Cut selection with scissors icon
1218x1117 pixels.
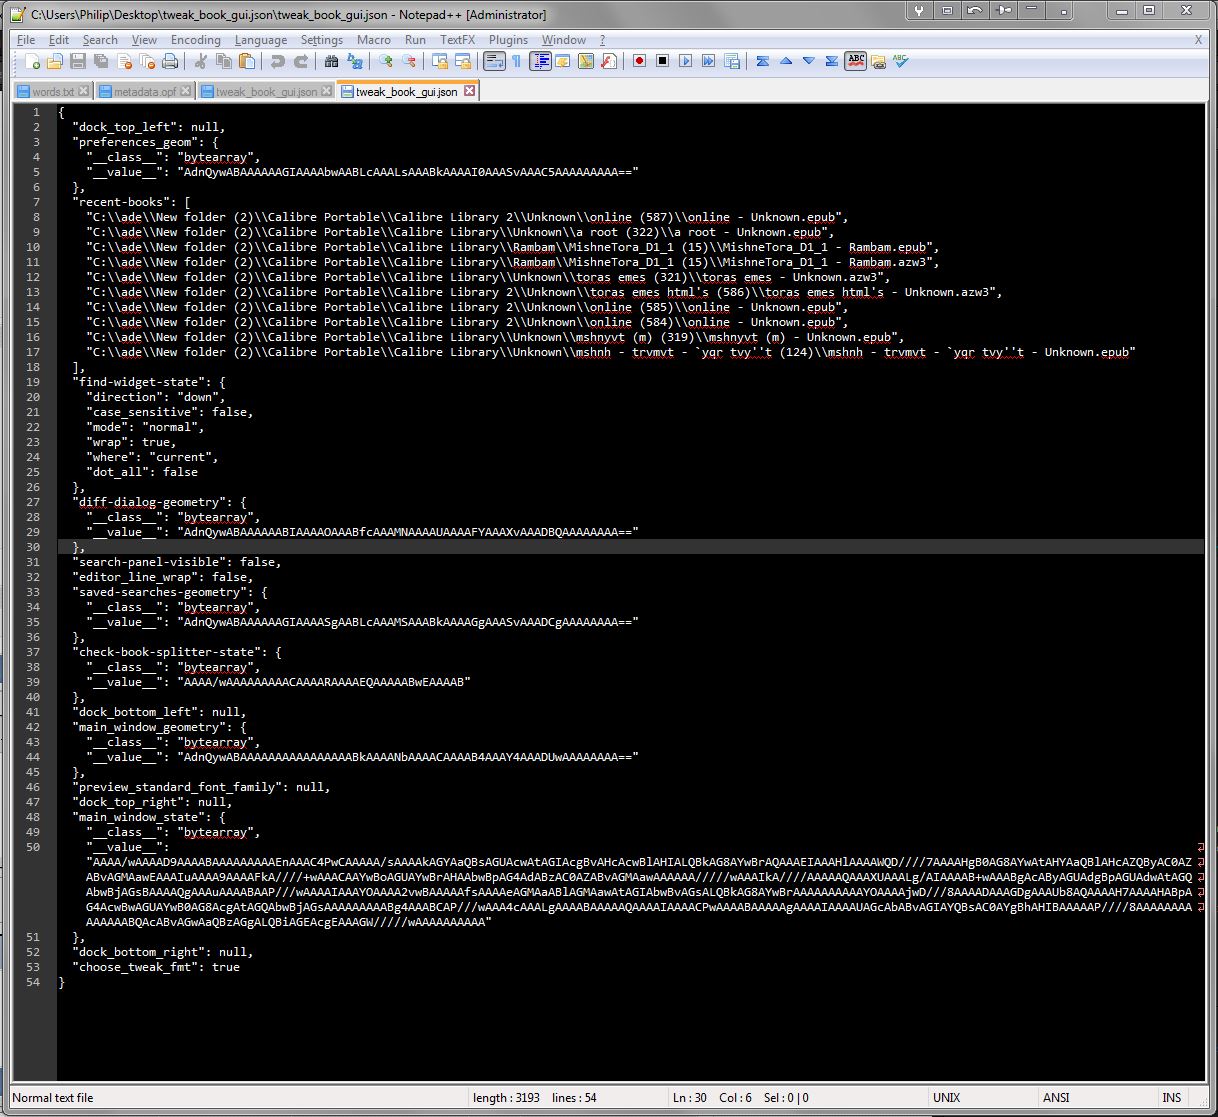pos(201,62)
